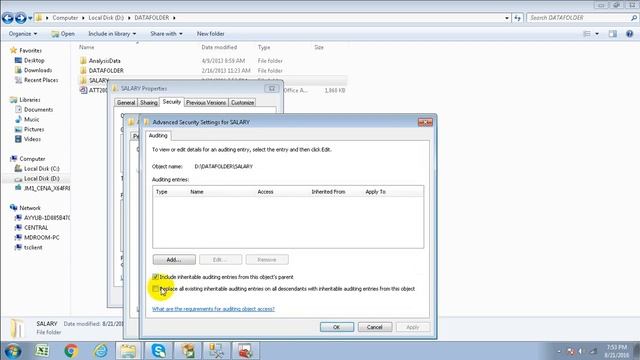Switch to Previous Versions tab
Image resolution: width=640 pixels, height=360 pixels.
pos(206,103)
